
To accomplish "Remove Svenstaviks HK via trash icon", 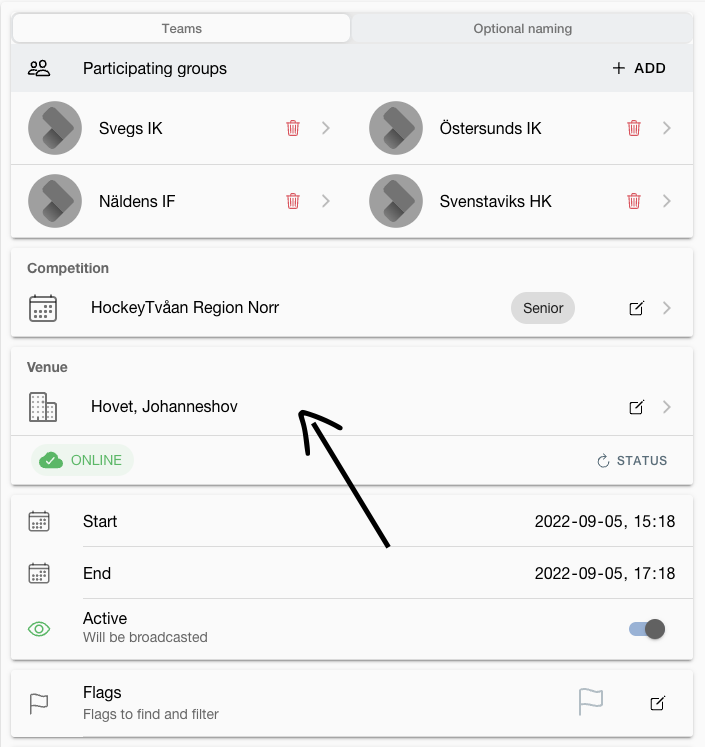I will click(x=634, y=201).
